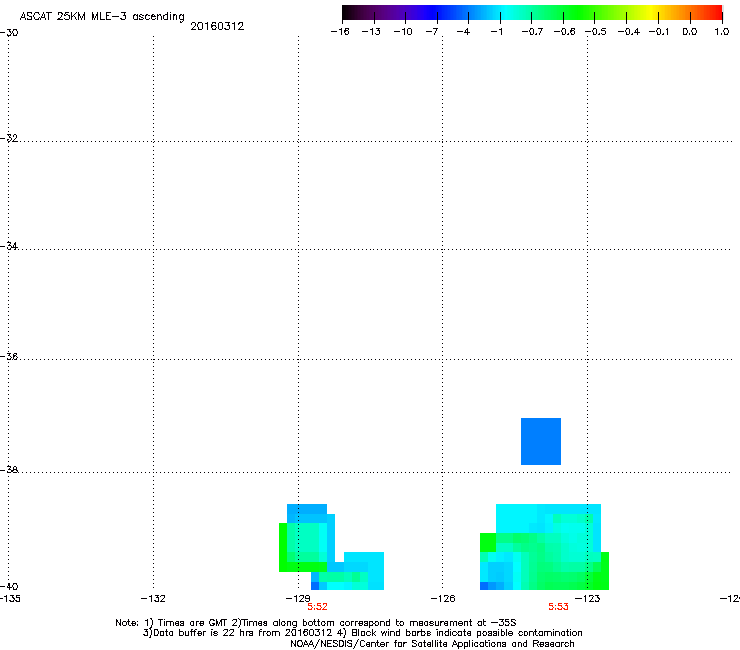The height and width of the screenshot is (650, 740).
Task: Click the -0.6 color scale label
Action: tap(564, 32)
